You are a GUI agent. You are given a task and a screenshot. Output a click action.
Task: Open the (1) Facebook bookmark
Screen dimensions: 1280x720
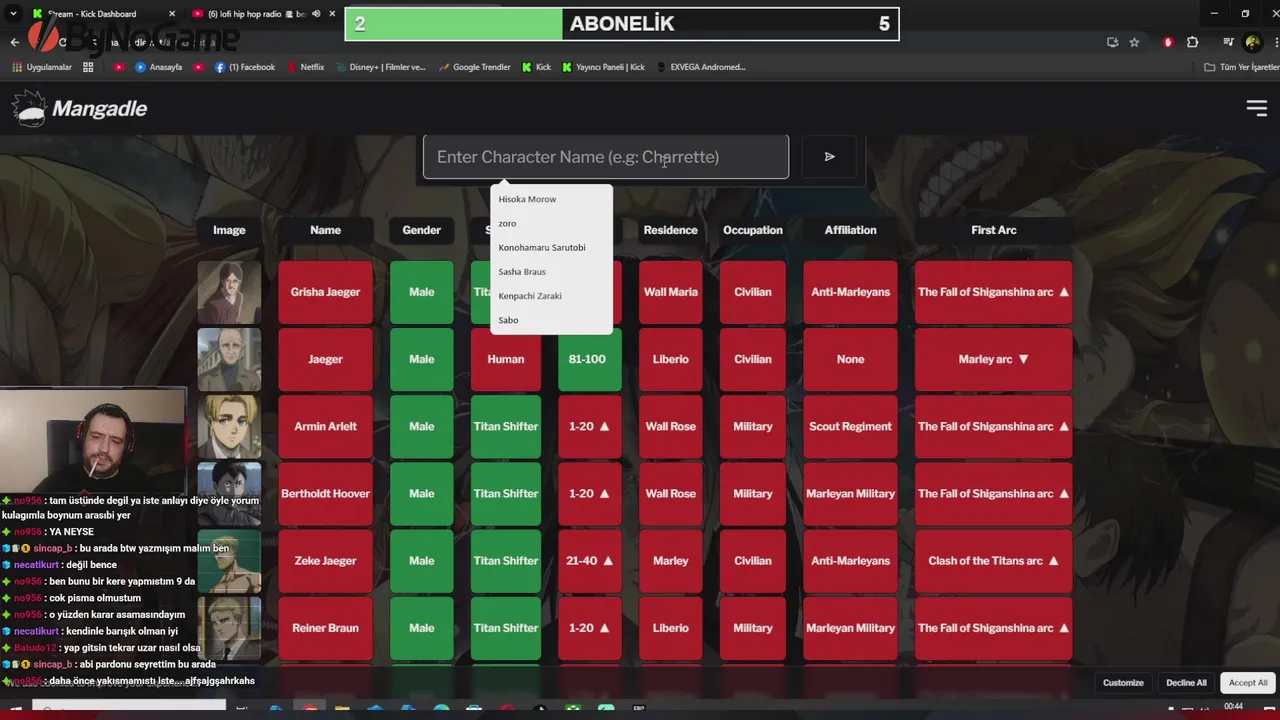coord(245,67)
